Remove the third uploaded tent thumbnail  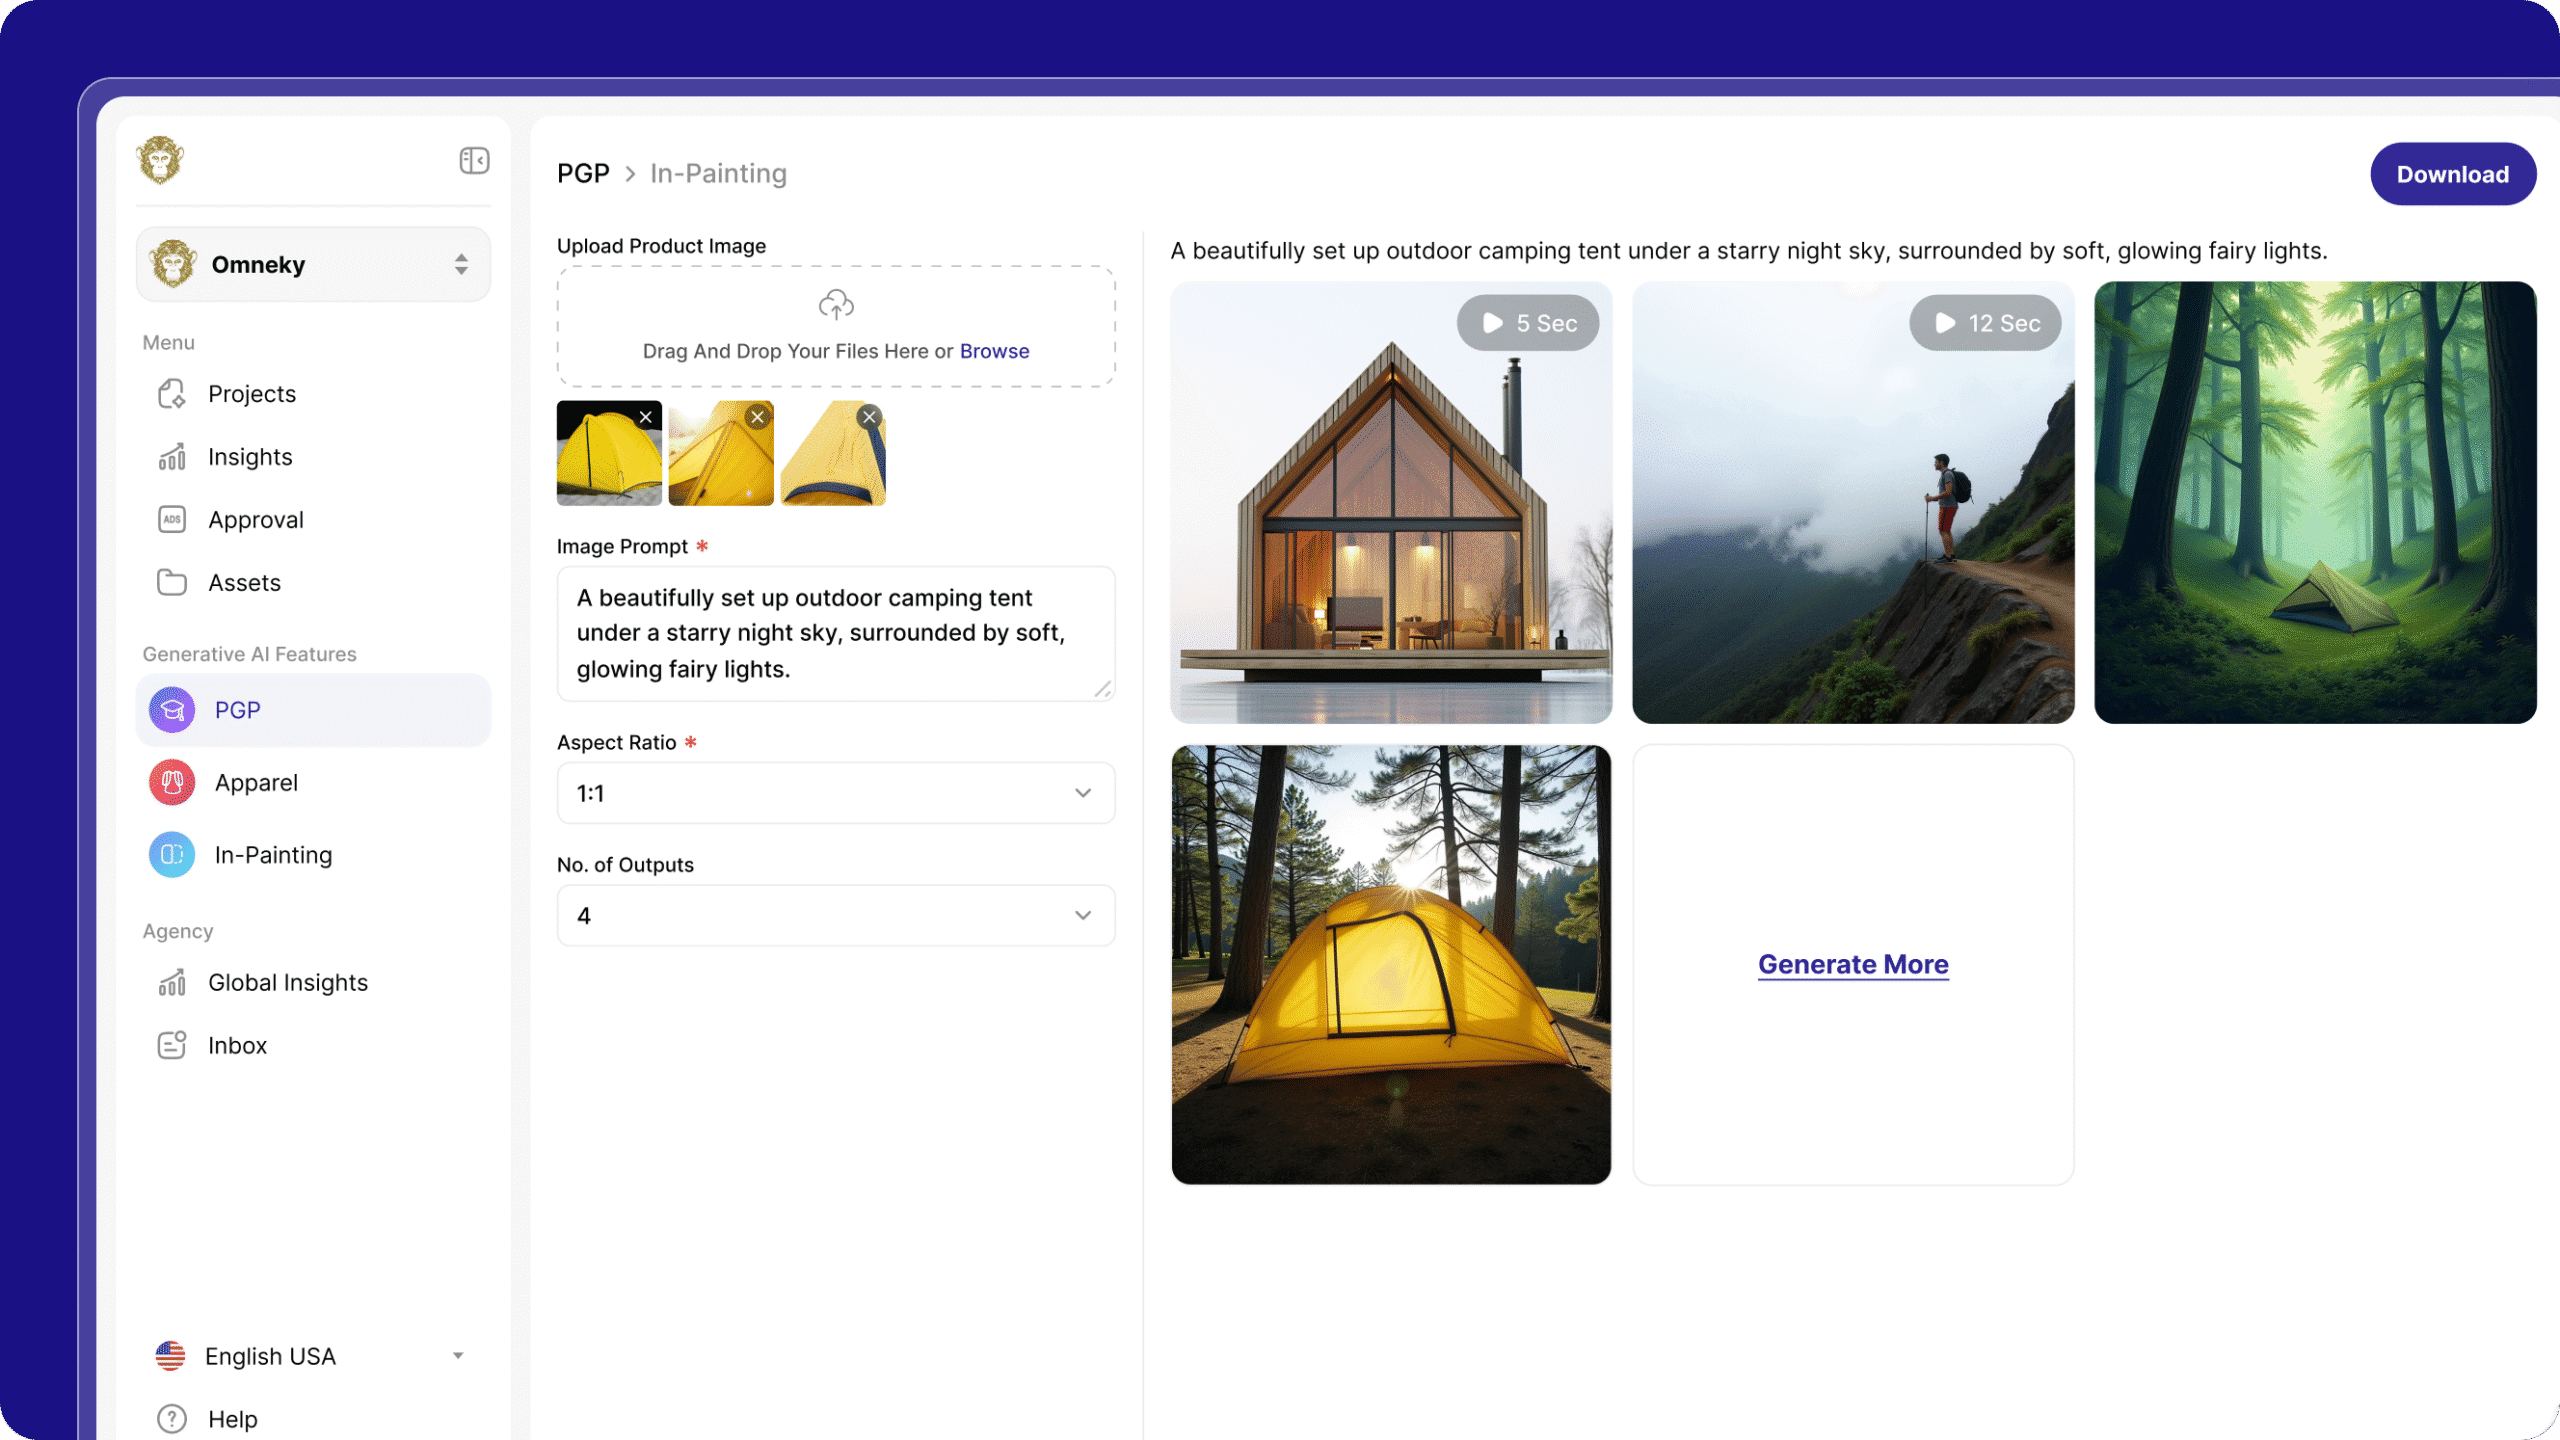click(869, 418)
